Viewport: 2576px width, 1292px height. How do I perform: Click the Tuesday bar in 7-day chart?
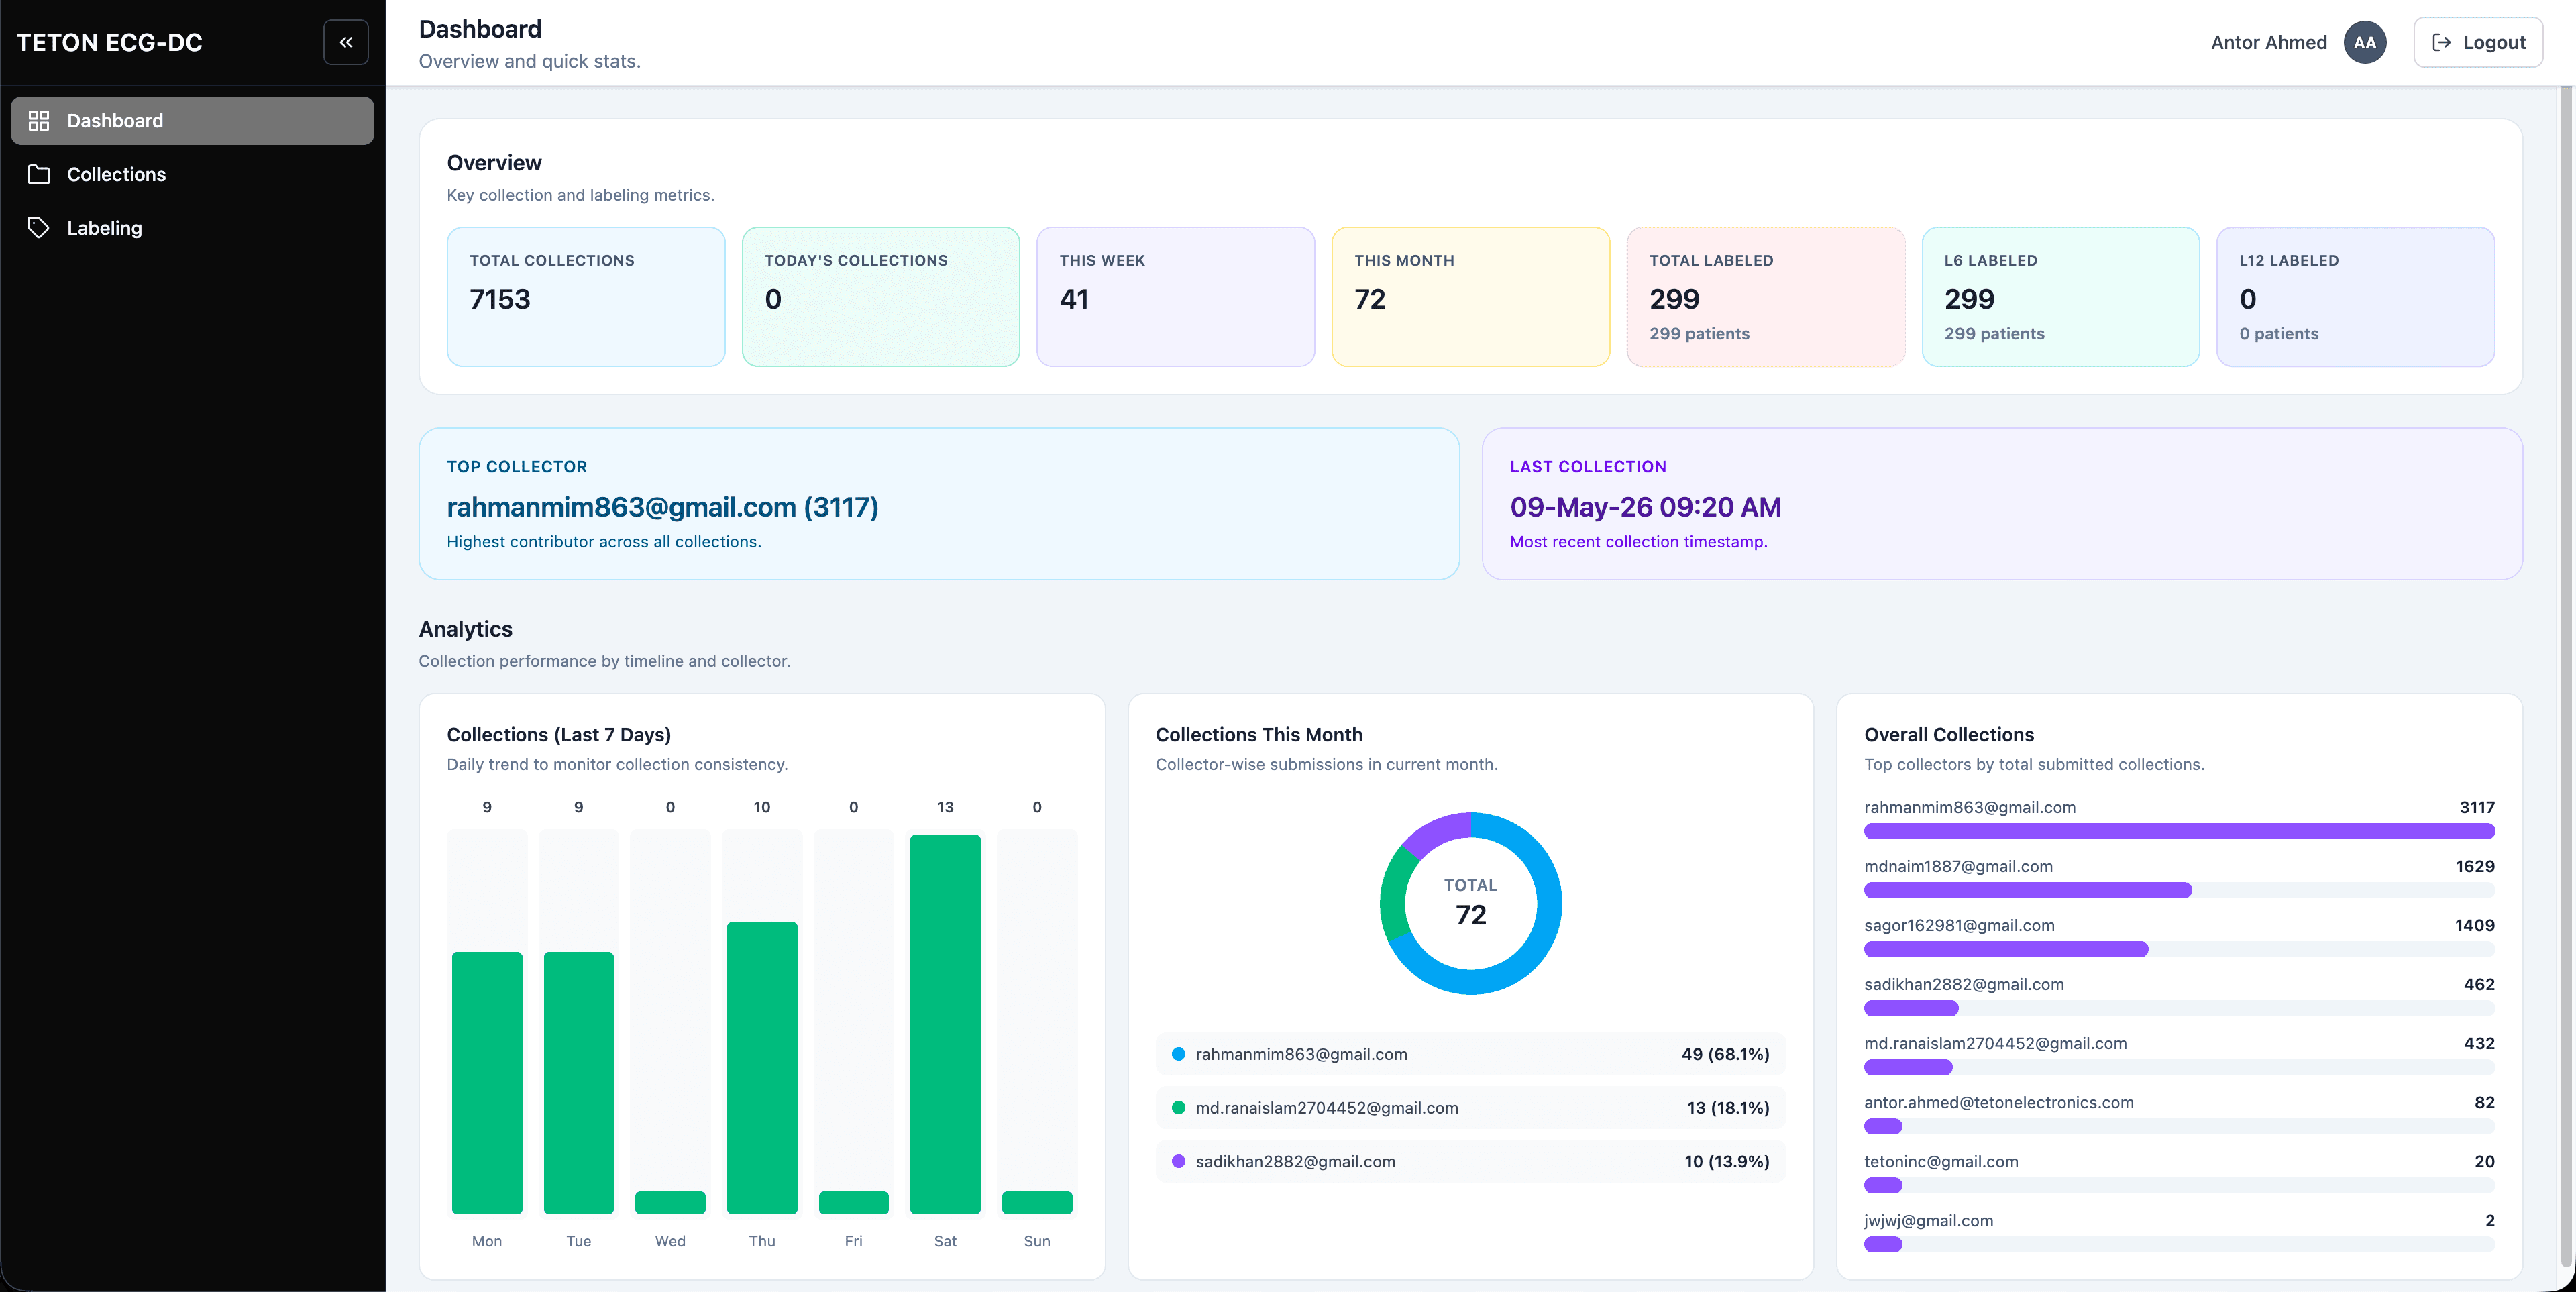click(x=579, y=1083)
